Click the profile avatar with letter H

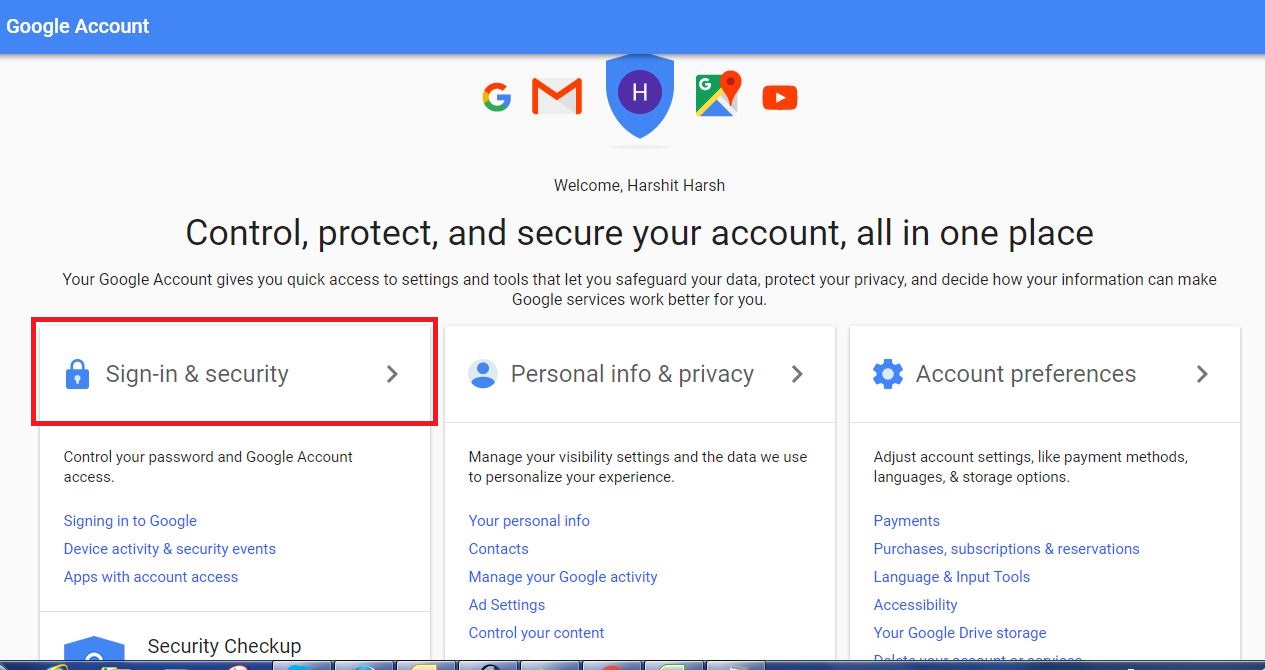point(640,93)
